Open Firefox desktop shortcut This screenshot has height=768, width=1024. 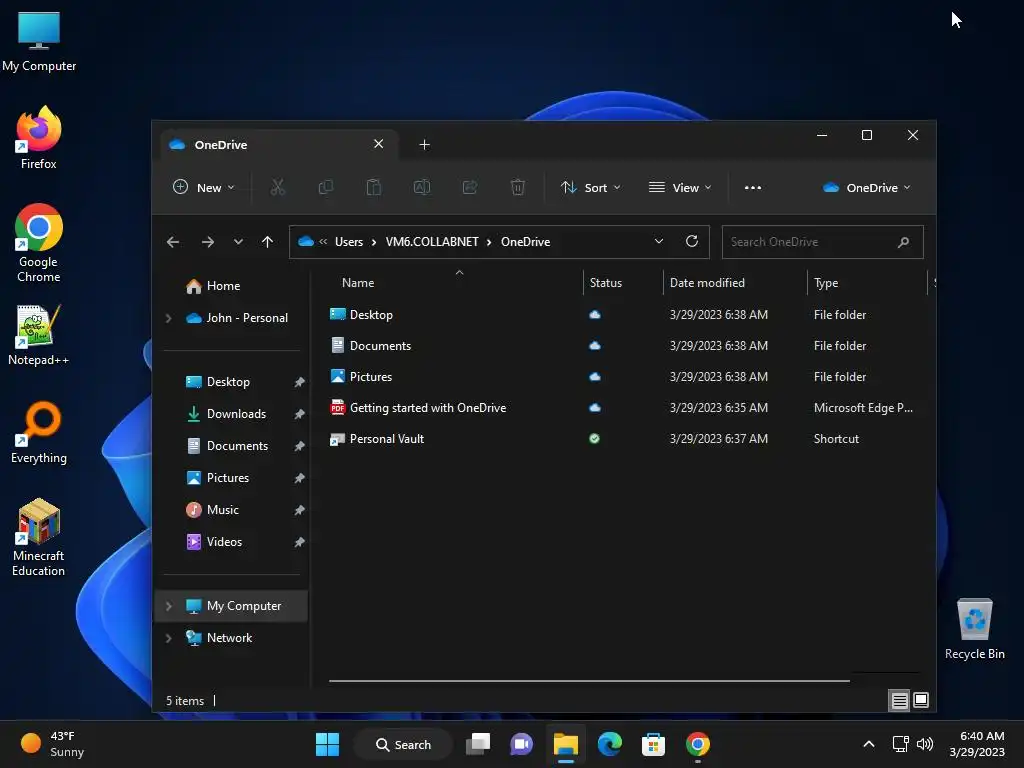point(39,138)
